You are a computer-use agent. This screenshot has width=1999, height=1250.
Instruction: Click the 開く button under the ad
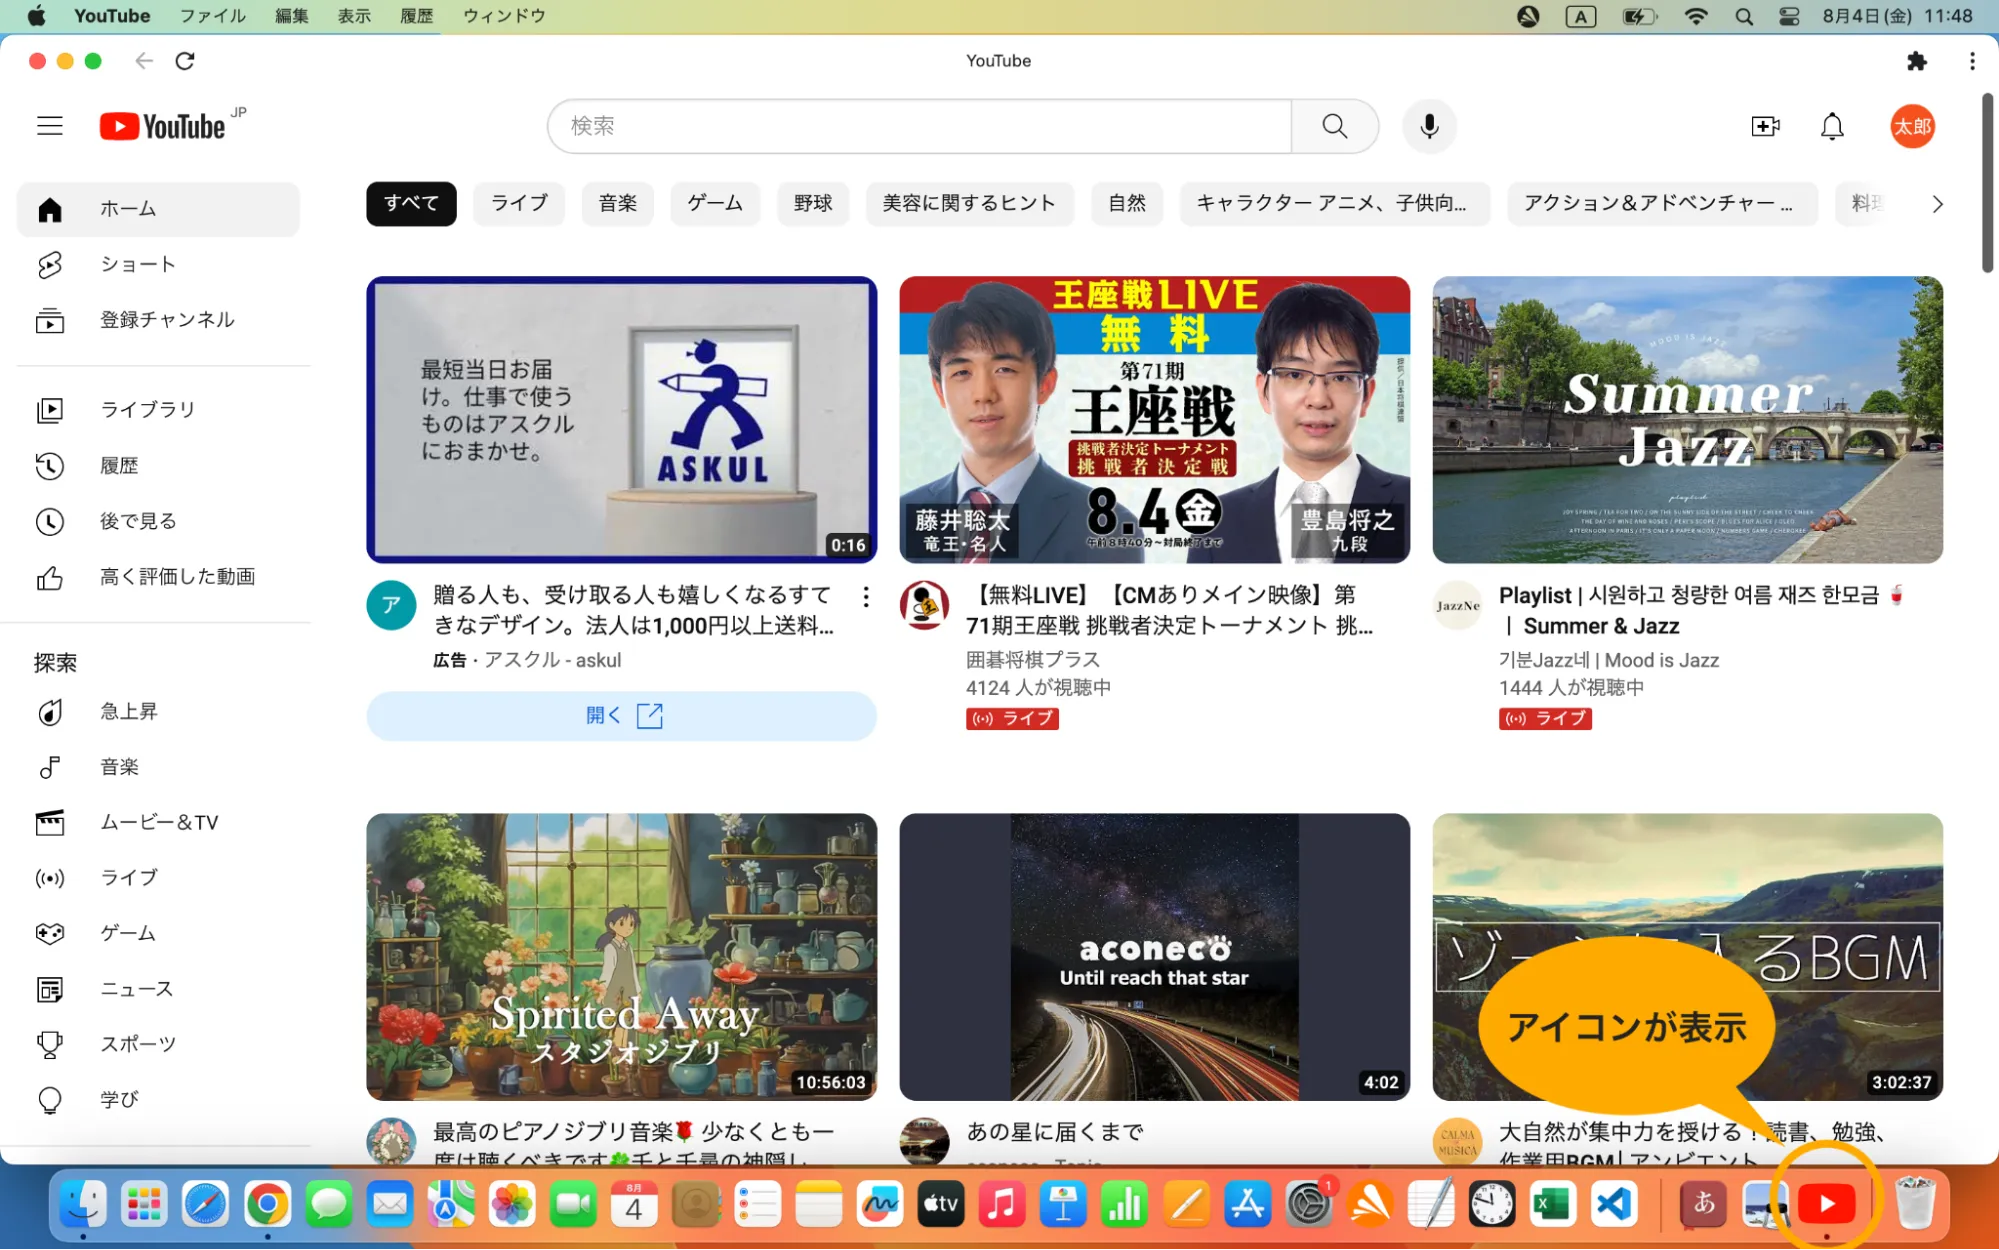pyautogui.click(x=622, y=716)
